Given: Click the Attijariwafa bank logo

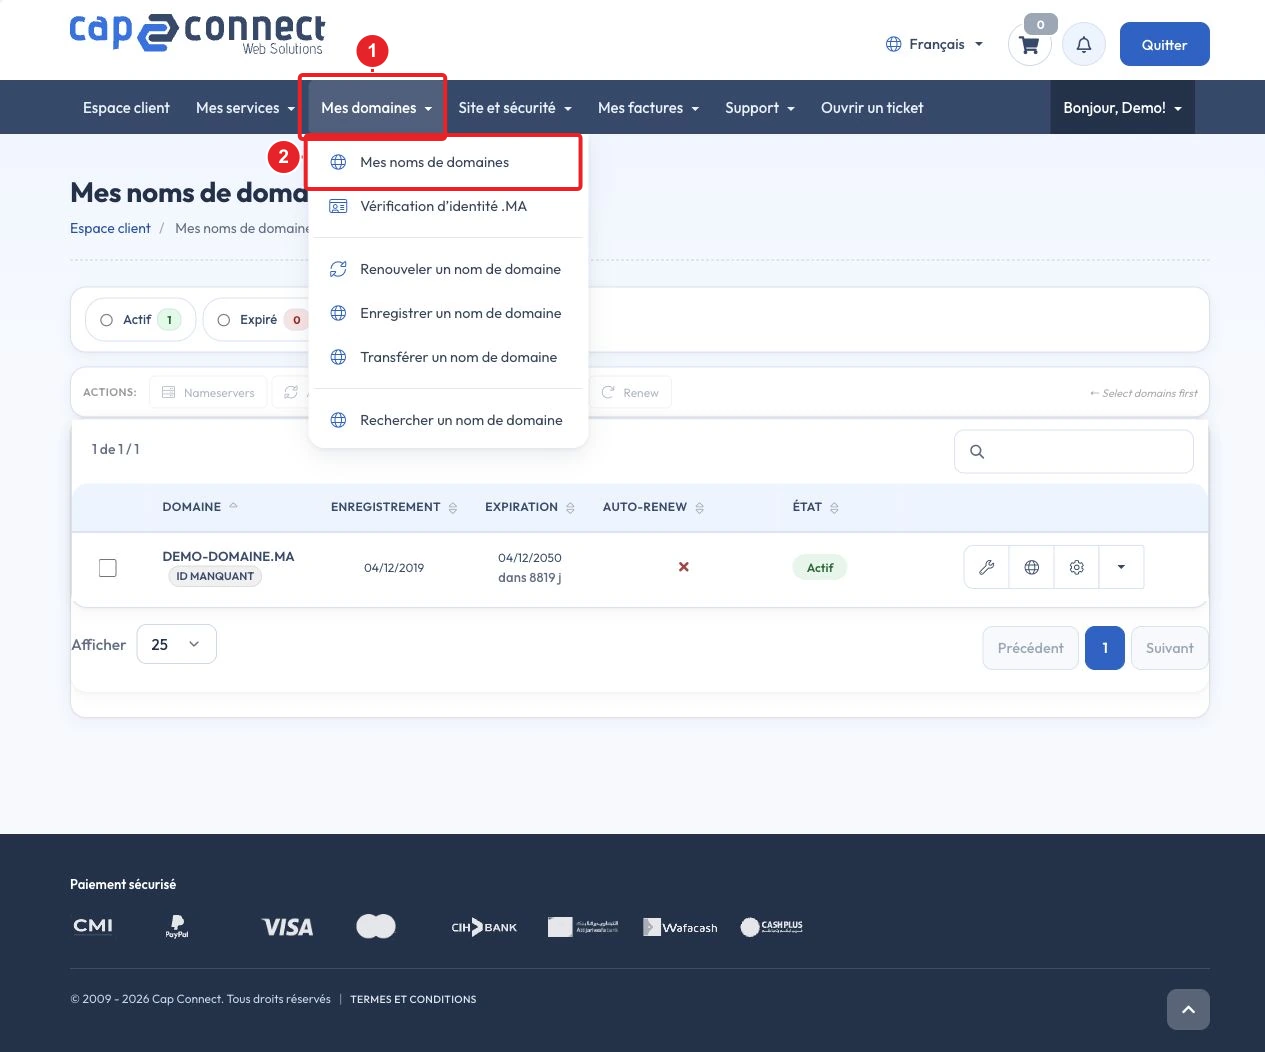Looking at the screenshot, I should tap(583, 927).
